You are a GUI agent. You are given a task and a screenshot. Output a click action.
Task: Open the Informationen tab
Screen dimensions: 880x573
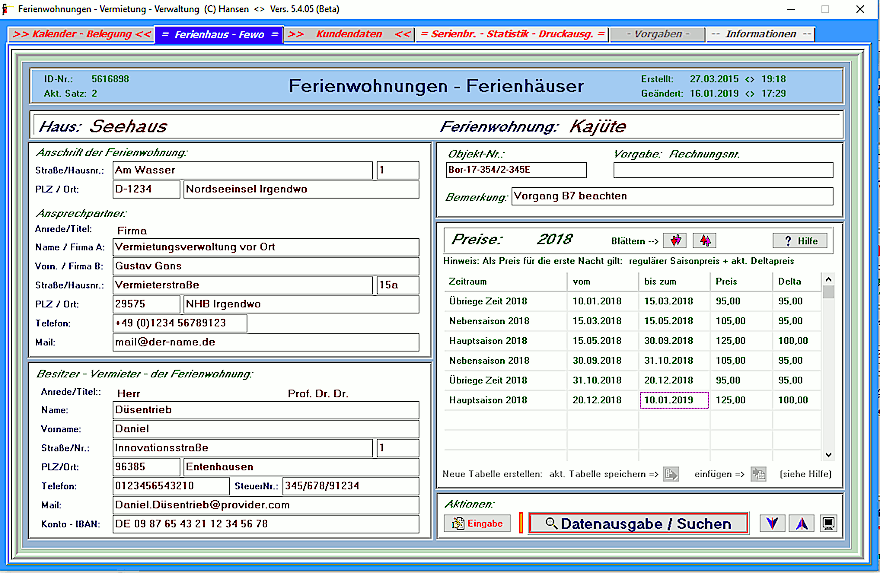[x=760, y=34]
